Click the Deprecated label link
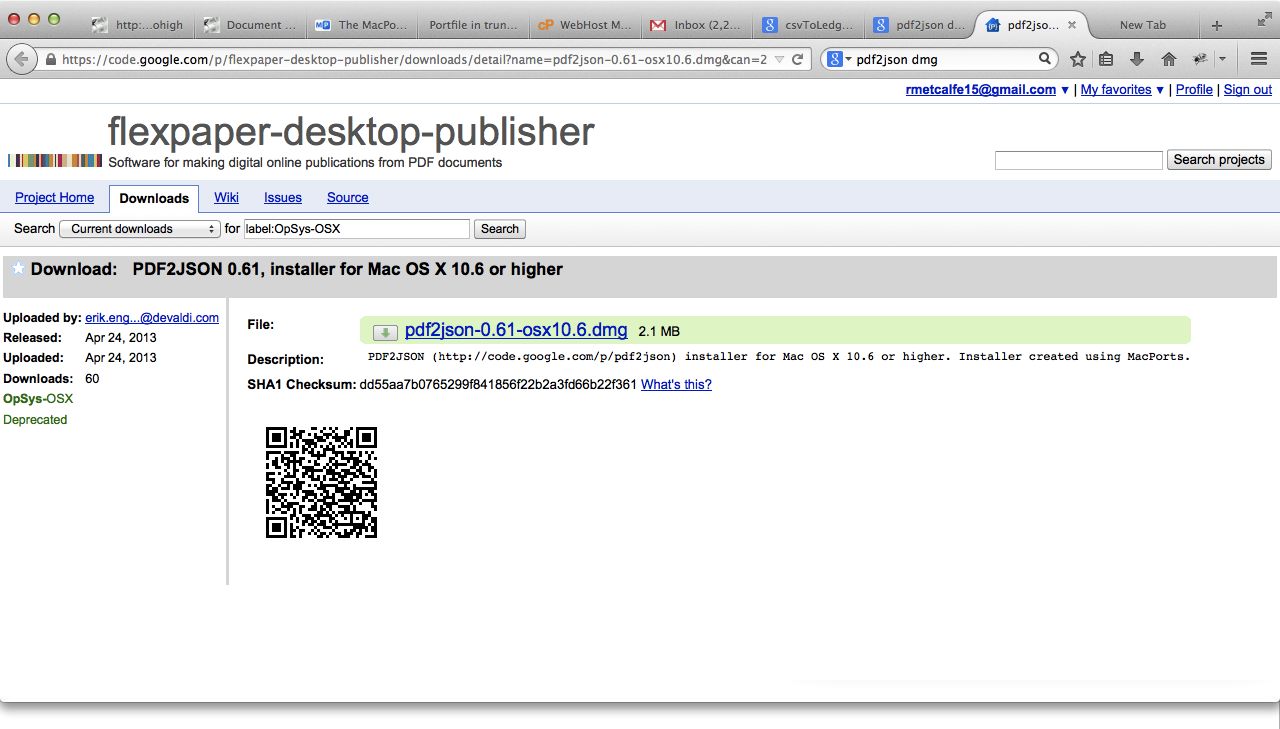1280x729 pixels. coord(35,419)
